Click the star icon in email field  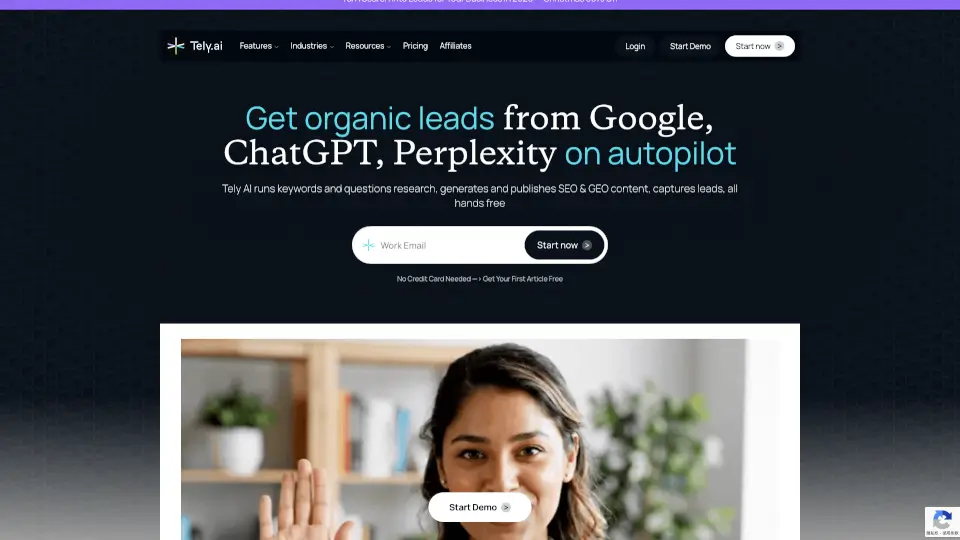[x=368, y=245]
